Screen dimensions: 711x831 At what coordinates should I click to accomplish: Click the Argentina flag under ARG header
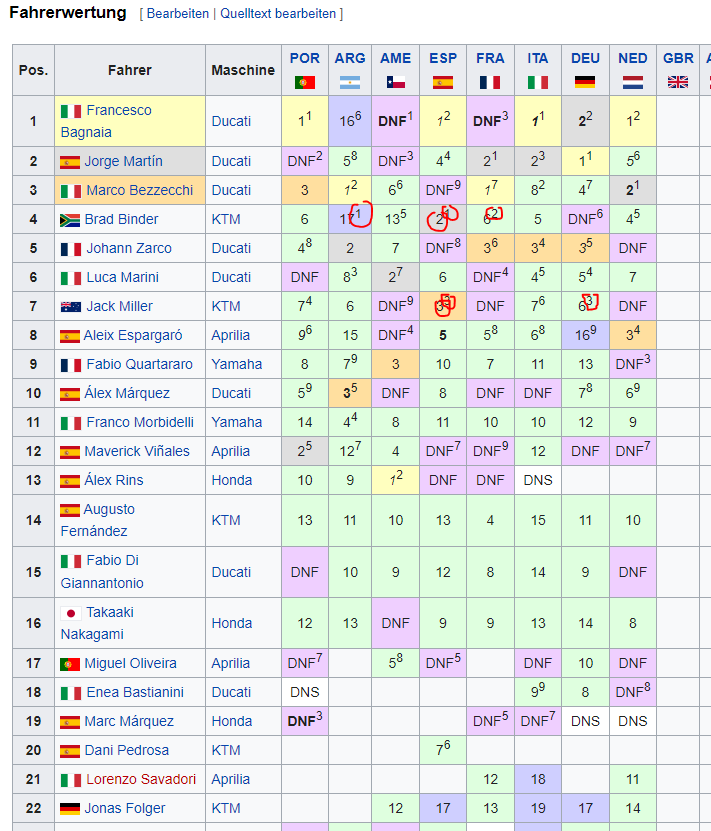click(350, 82)
